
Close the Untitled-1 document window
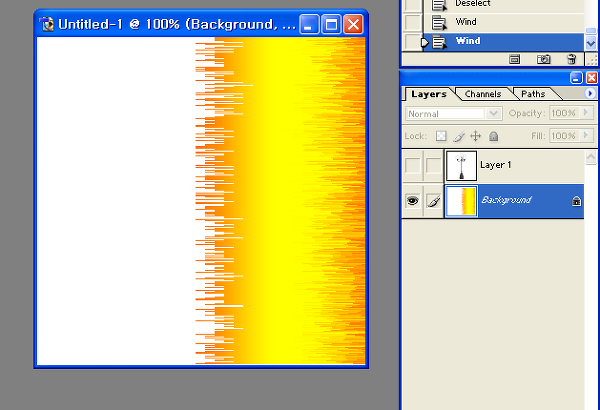coord(353,25)
